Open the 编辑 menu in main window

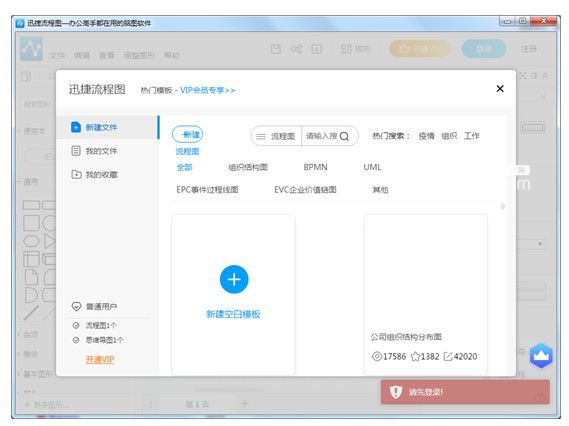(x=82, y=55)
